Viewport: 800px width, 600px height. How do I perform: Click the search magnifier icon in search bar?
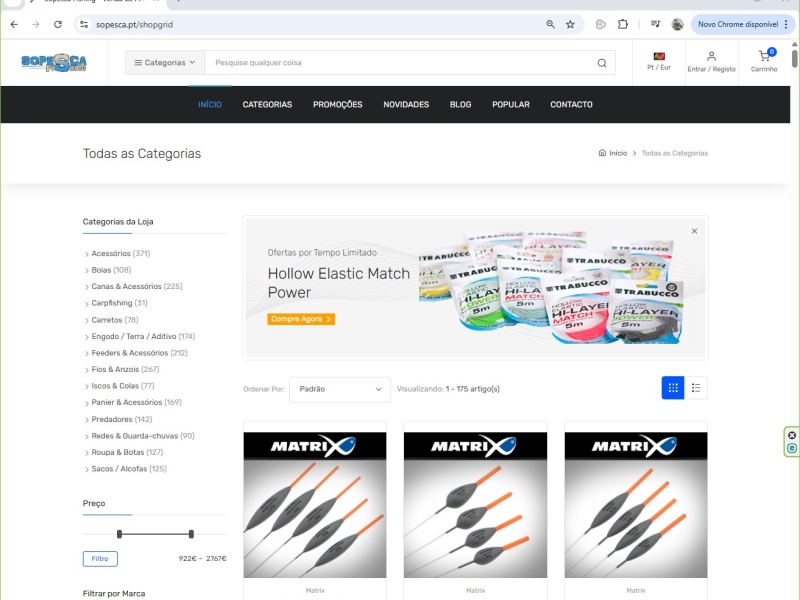coord(602,63)
